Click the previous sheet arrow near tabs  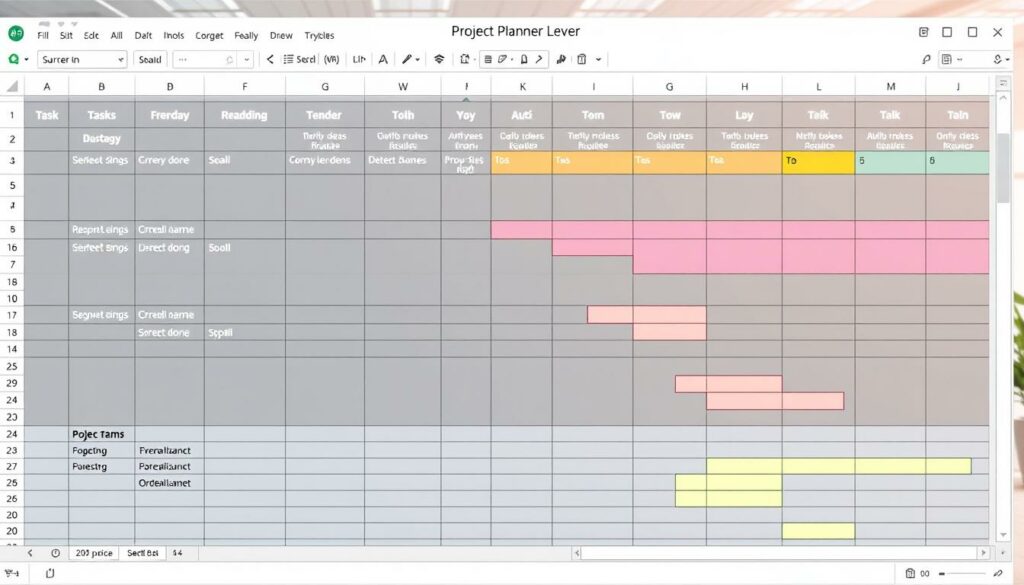tap(30, 553)
